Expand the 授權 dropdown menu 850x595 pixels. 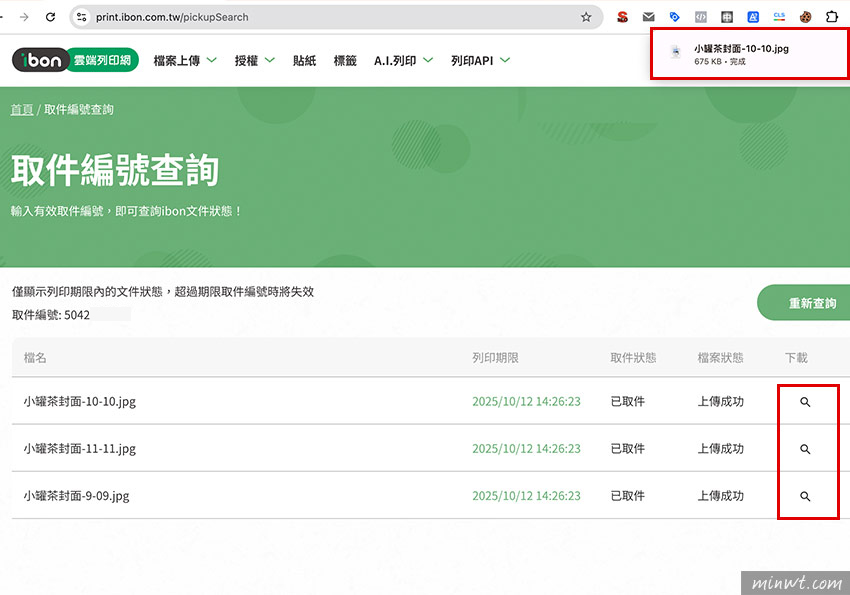click(254, 61)
